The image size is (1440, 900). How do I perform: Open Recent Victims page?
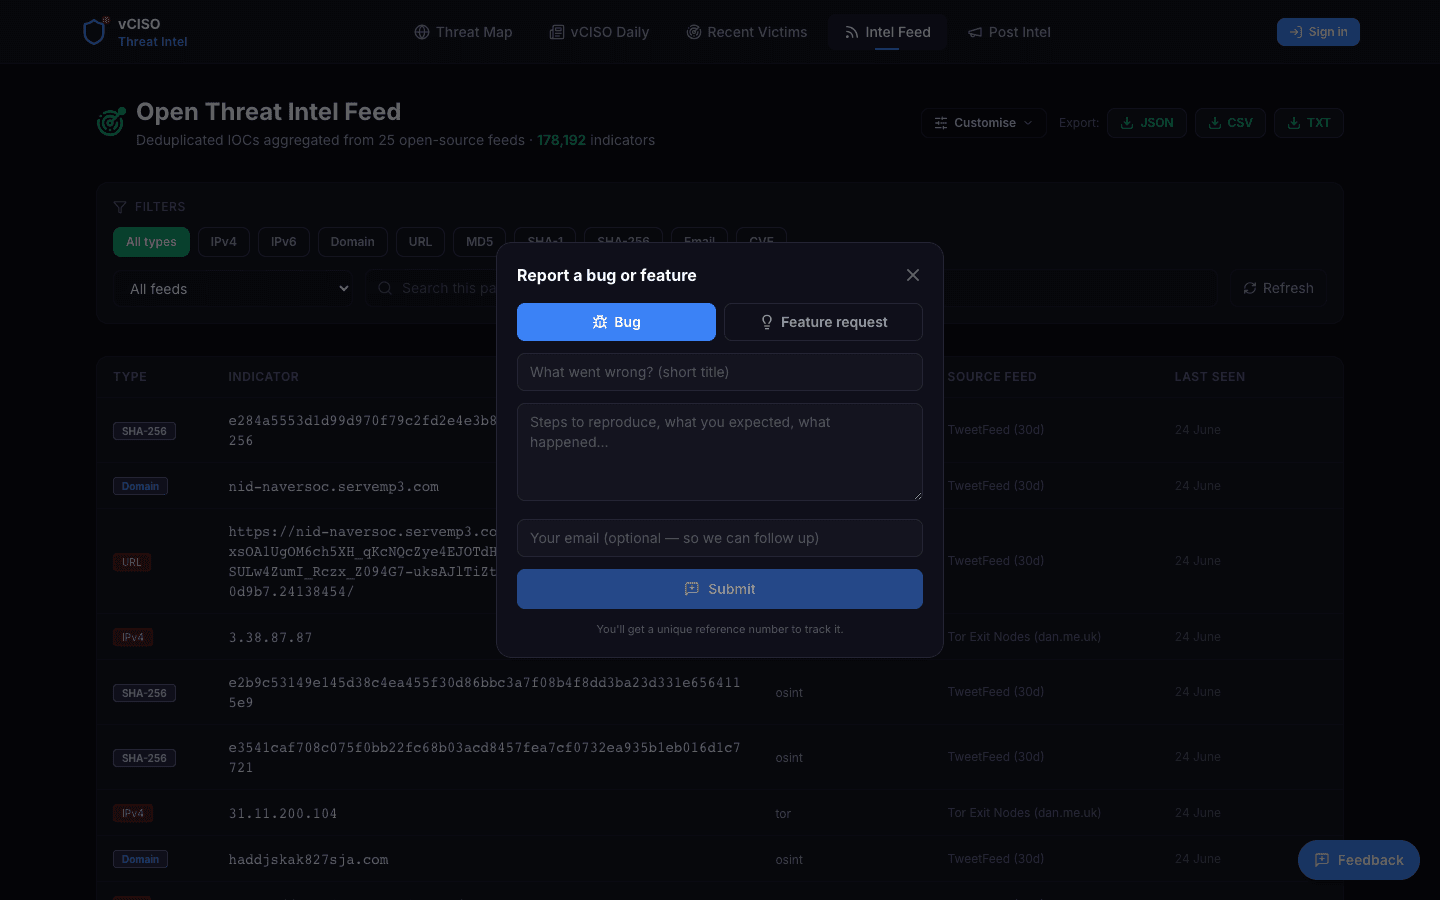click(x=747, y=32)
